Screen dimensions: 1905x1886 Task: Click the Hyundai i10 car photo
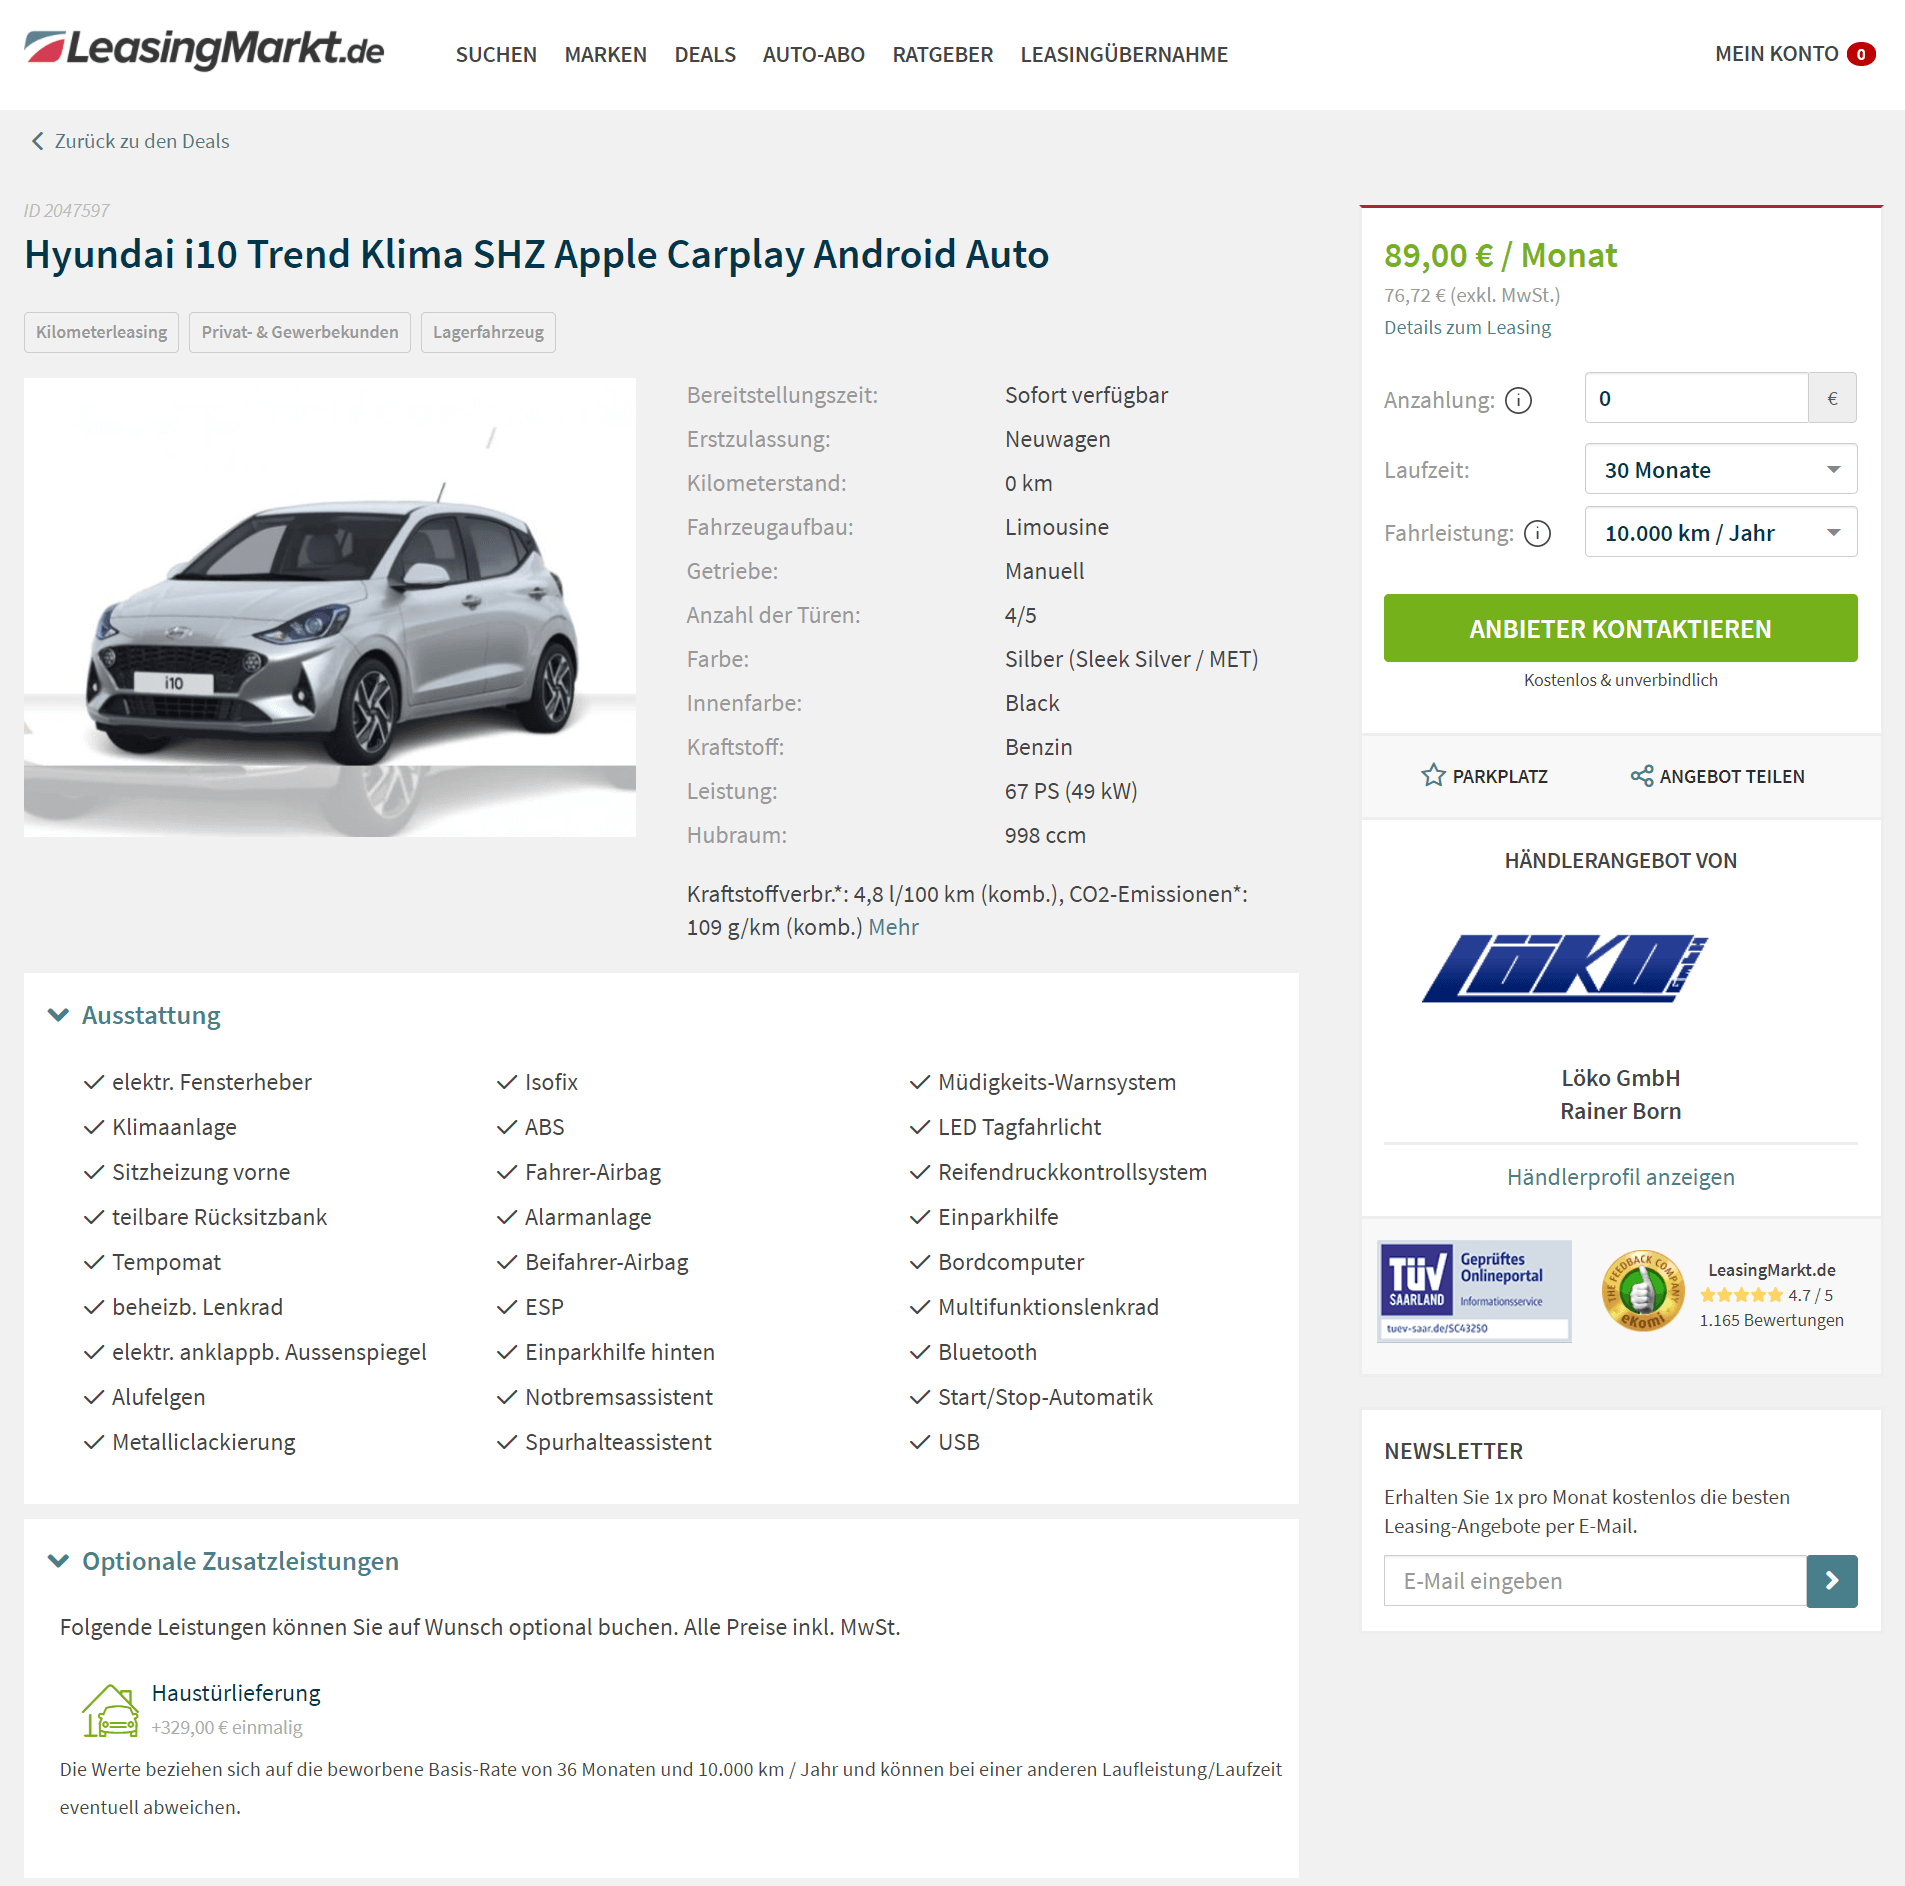tap(330, 607)
